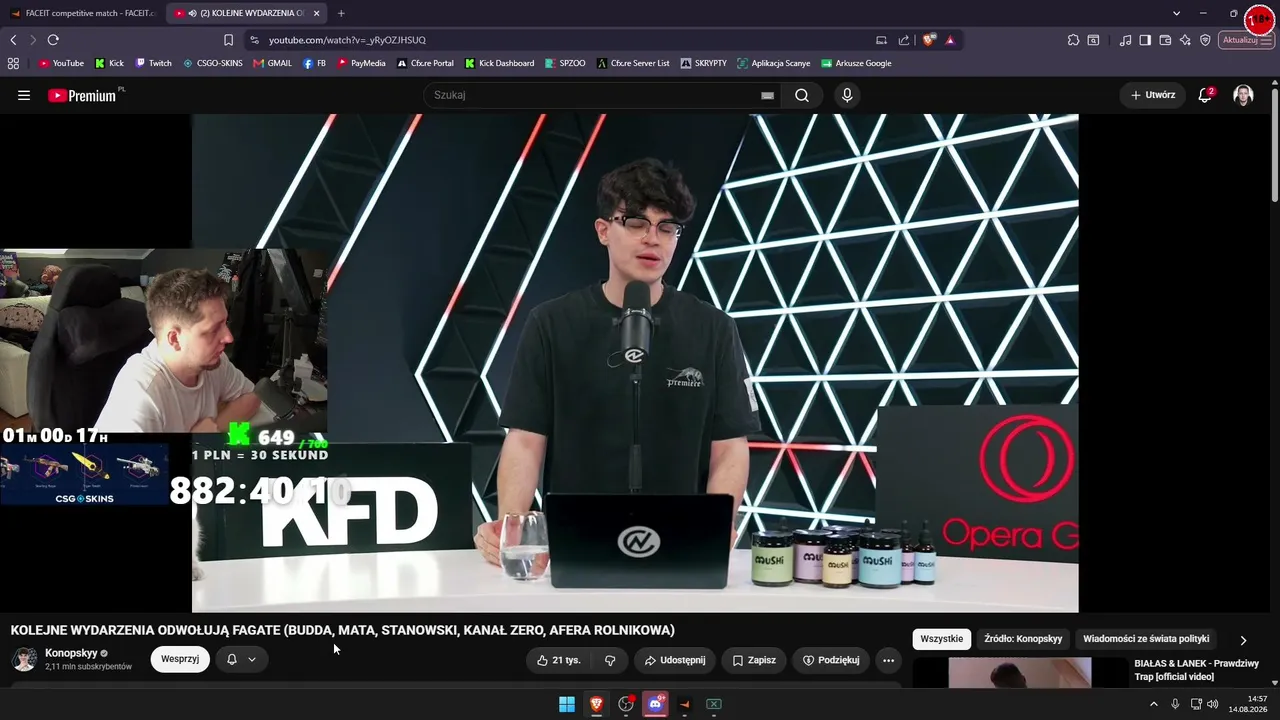Open the Arkusze Google bookmark
Image resolution: width=1280 pixels, height=720 pixels.
856,63
